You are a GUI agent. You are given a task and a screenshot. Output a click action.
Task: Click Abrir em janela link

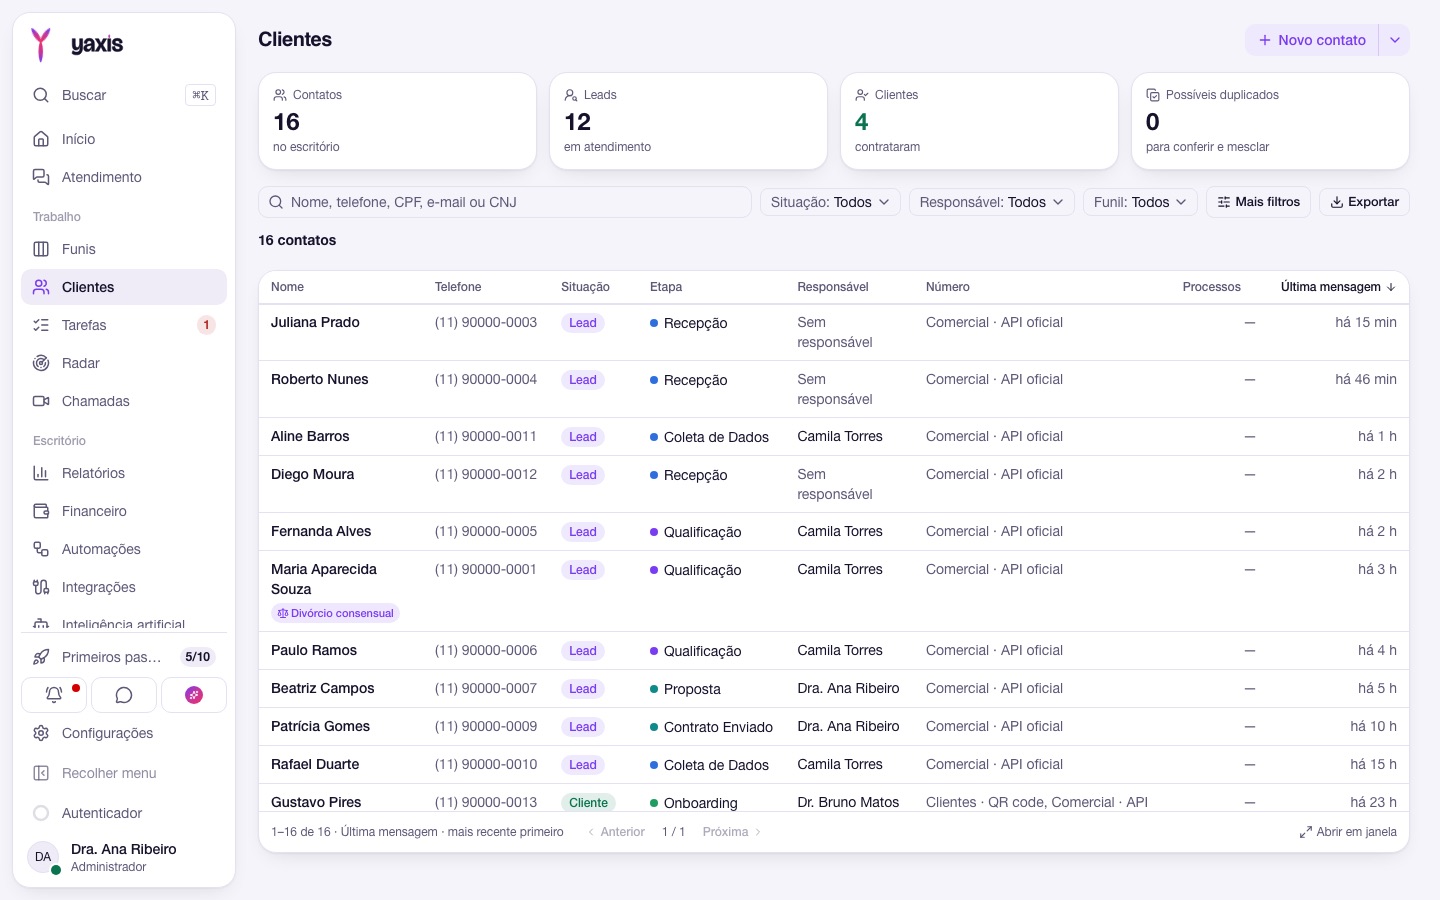coord(1348,832)
